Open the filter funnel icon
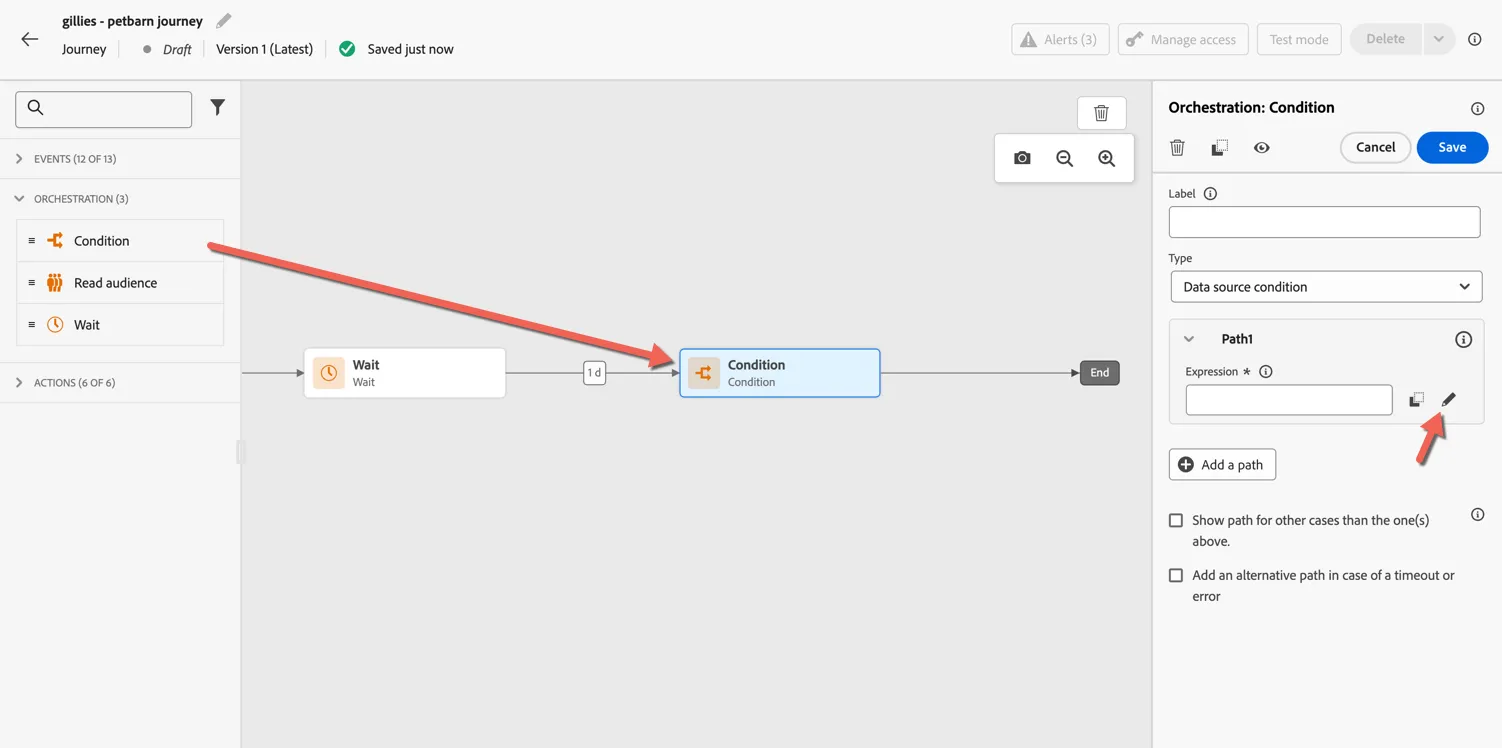The image size is (1502, 748). click(217, 107)
